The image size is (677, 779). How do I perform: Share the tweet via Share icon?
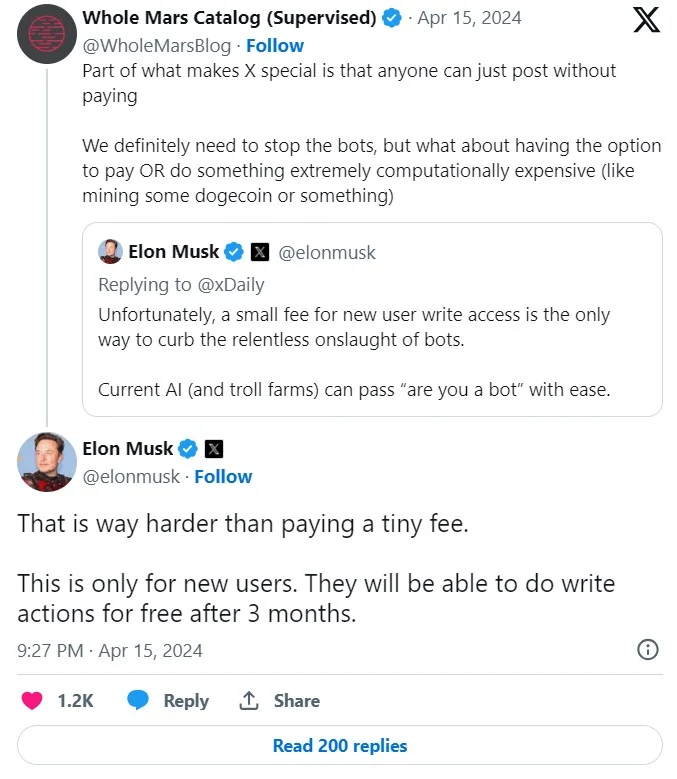[250, 701]
